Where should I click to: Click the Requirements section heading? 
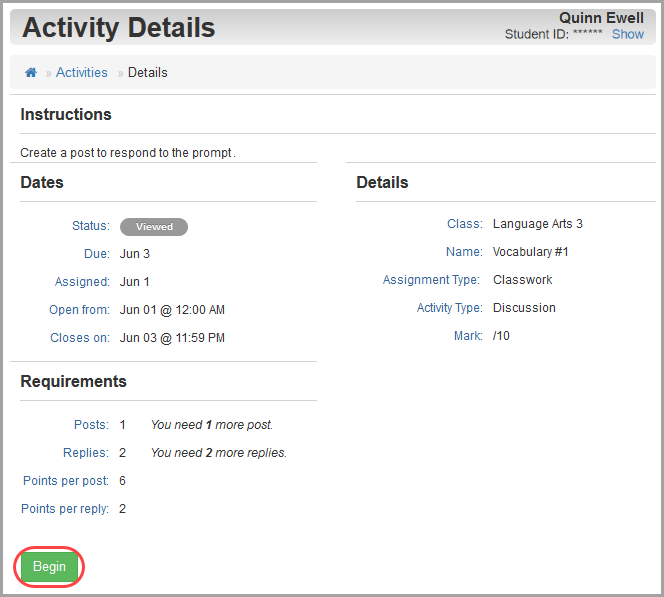point(74,381)
